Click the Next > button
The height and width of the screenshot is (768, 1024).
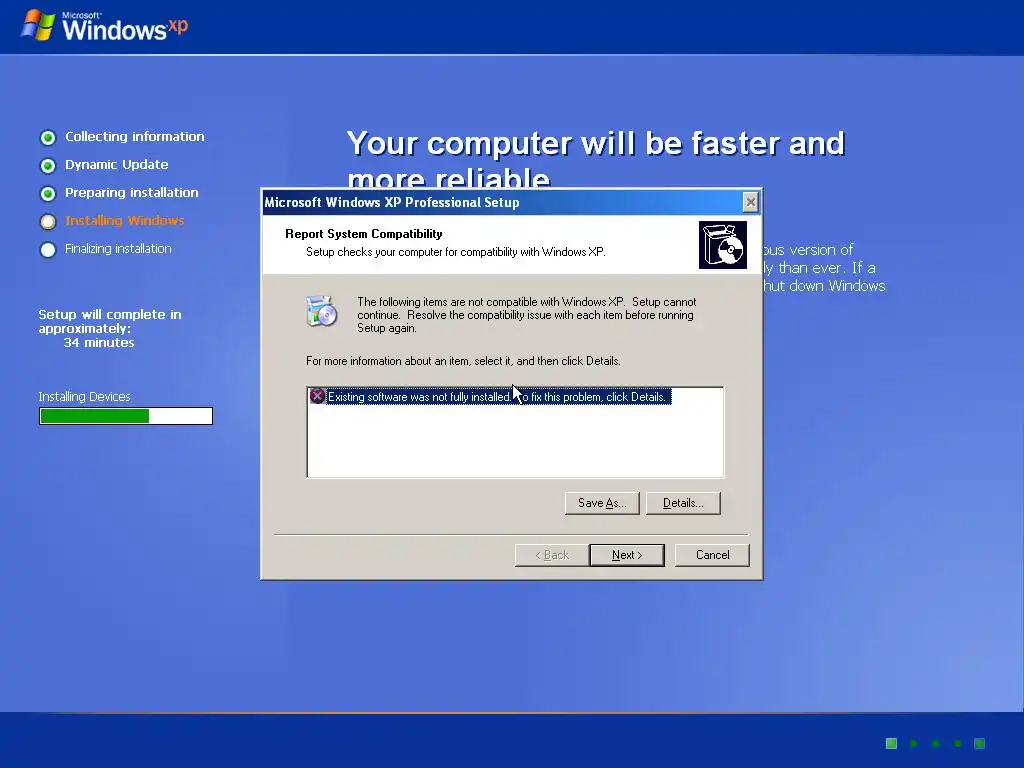[x=627, y=555]
